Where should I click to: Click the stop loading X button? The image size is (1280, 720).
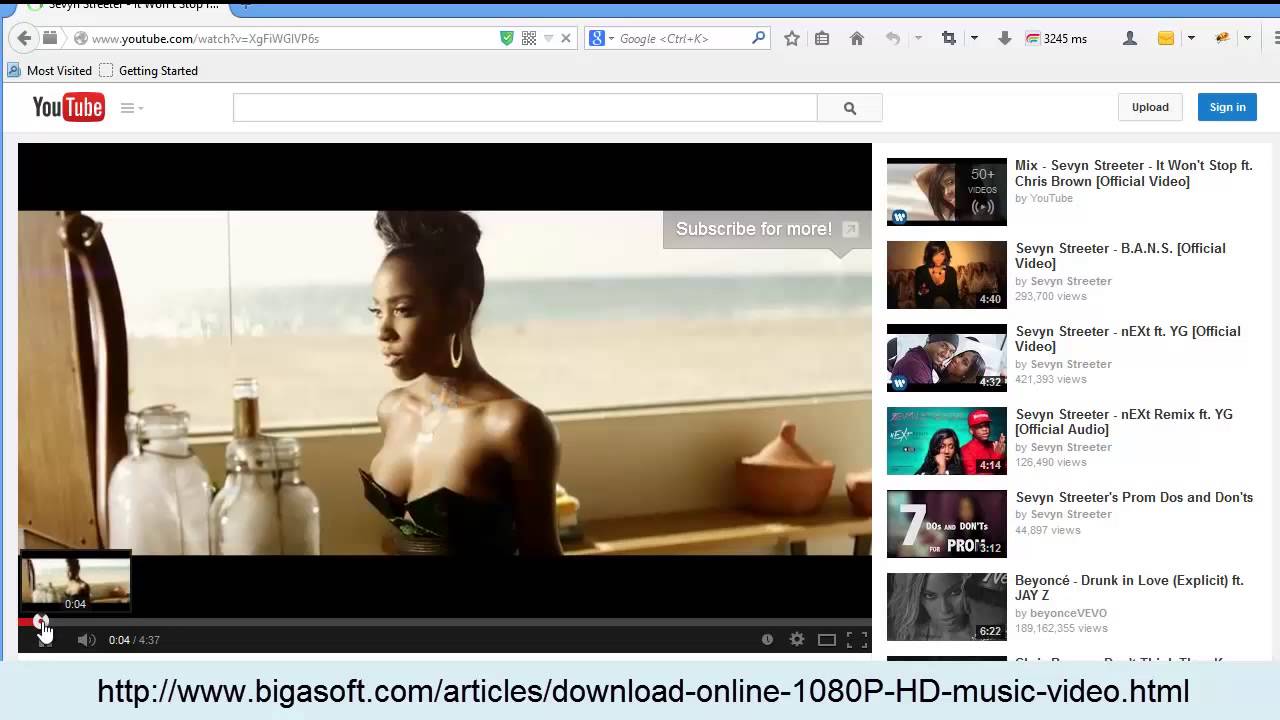point(566,38)
